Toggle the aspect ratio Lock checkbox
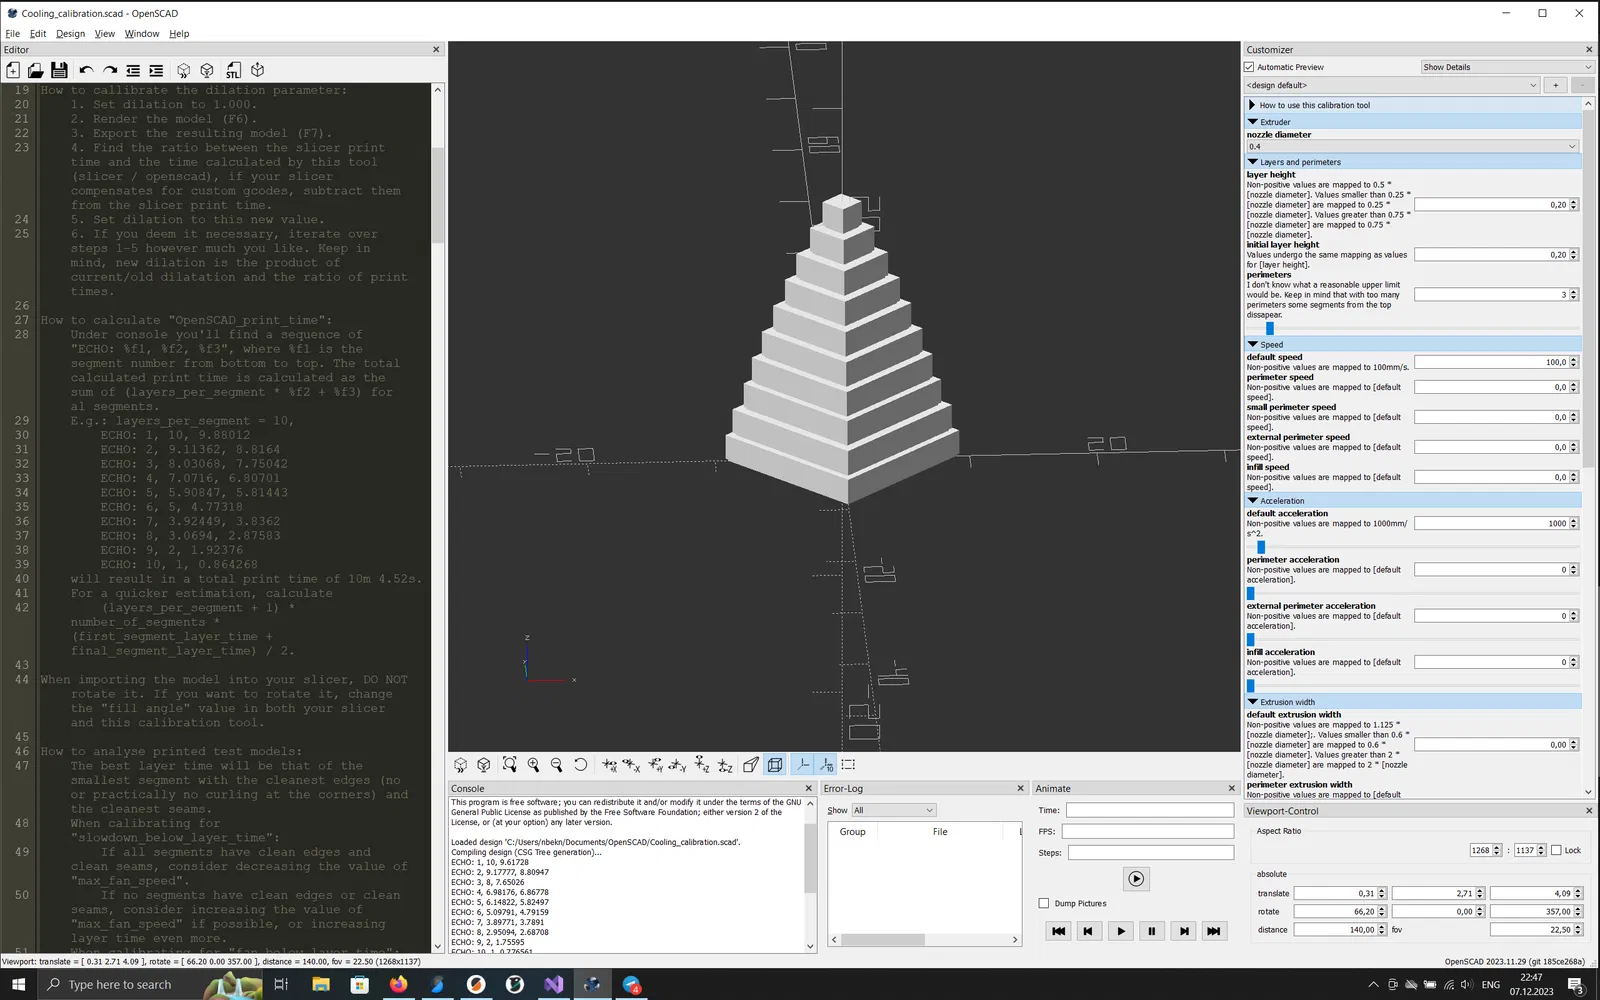Screen dimensions: 1600x1000 [x=1556, y=850]
